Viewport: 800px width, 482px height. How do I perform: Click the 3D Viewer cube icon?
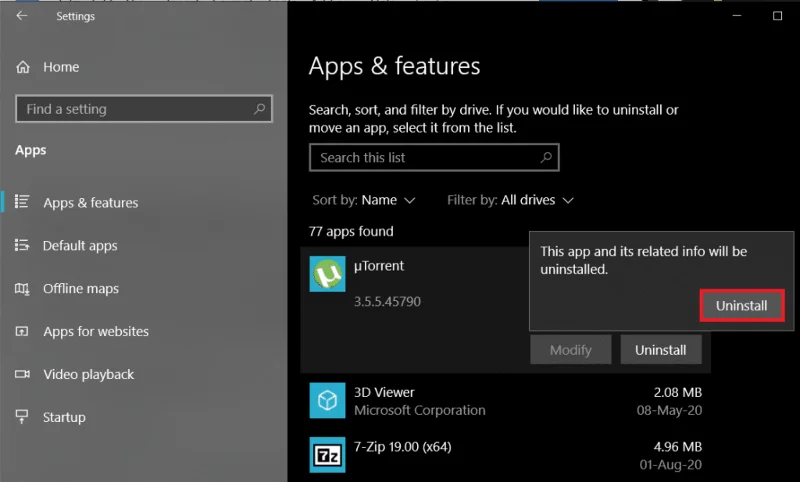327,400
